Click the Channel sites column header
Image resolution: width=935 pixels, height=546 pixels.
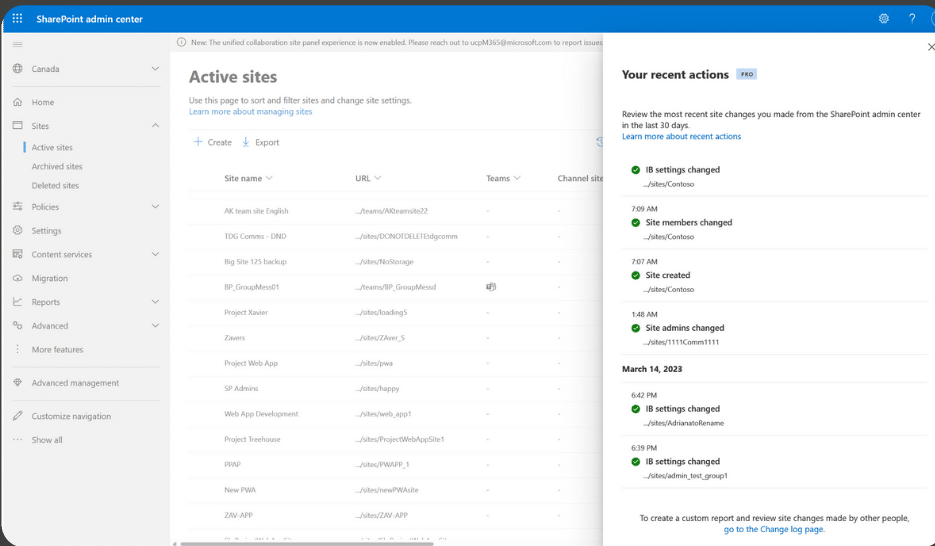[580, 178]
